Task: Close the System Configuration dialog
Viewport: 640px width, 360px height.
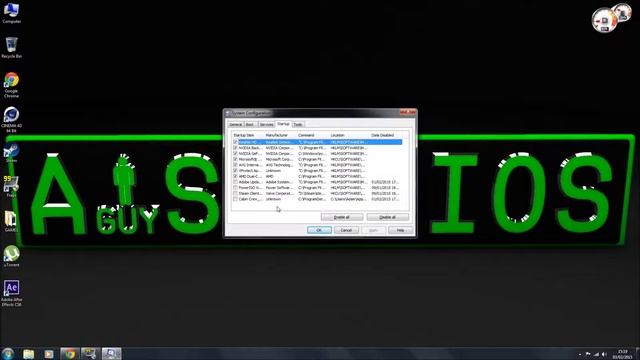Action: (x=407, y=112)
